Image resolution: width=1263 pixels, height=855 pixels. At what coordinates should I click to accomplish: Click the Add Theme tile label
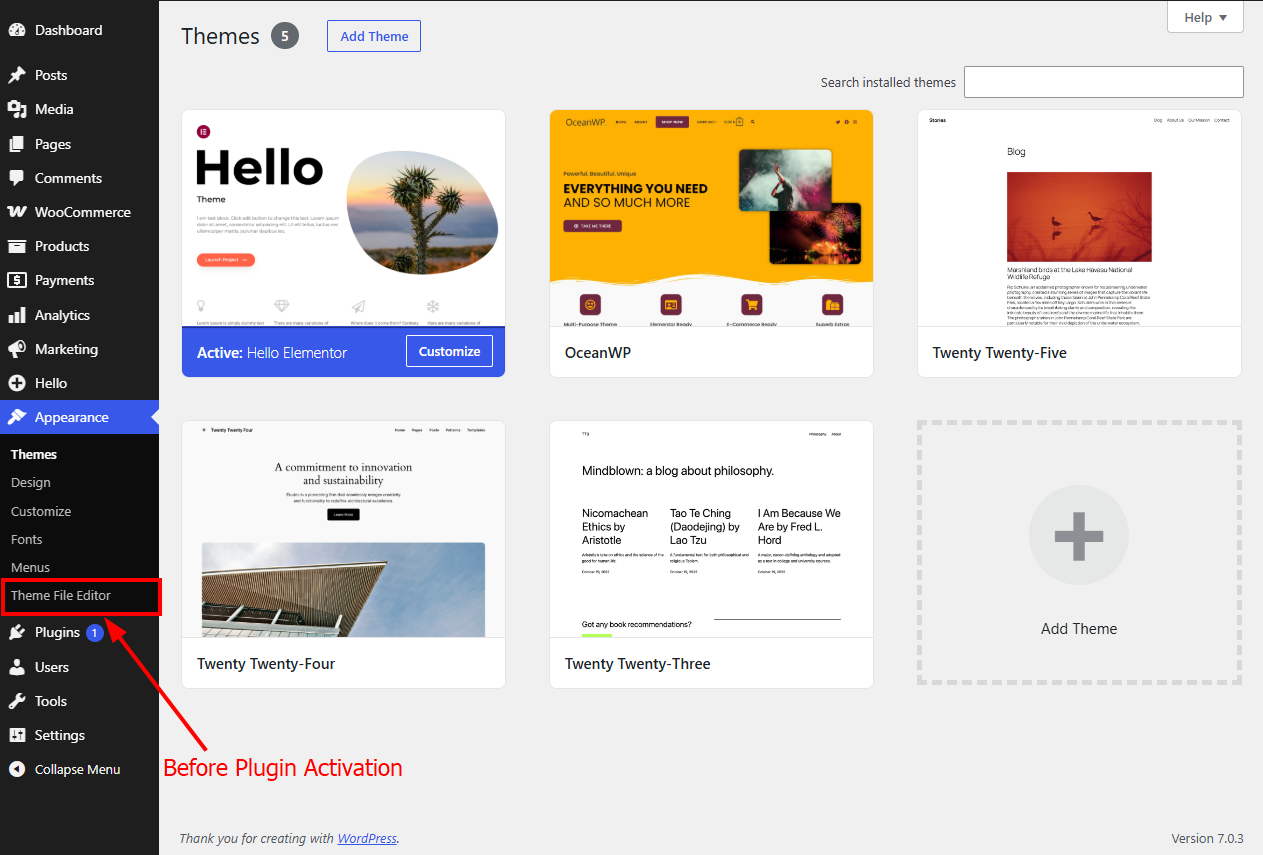click(1079, 629)
